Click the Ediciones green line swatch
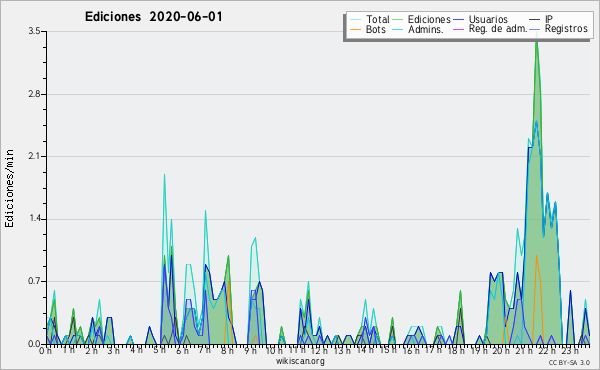 (398, 20)
